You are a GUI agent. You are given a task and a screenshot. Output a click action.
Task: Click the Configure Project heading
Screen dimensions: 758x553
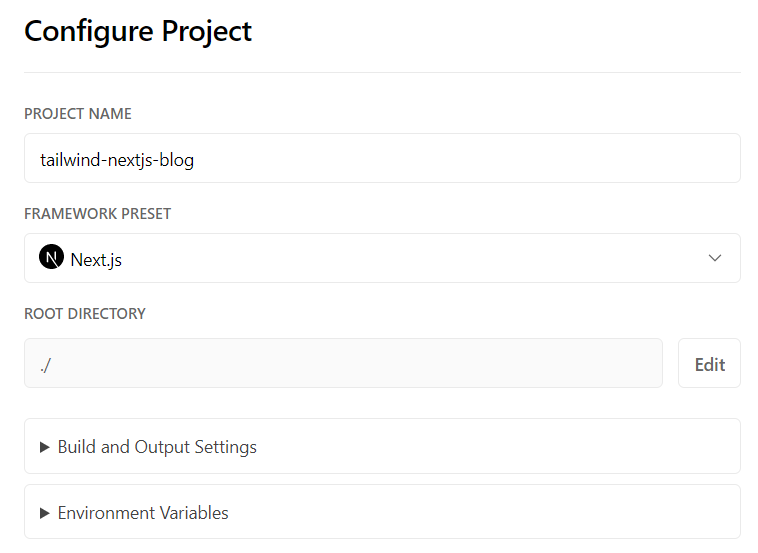[138, 31]
